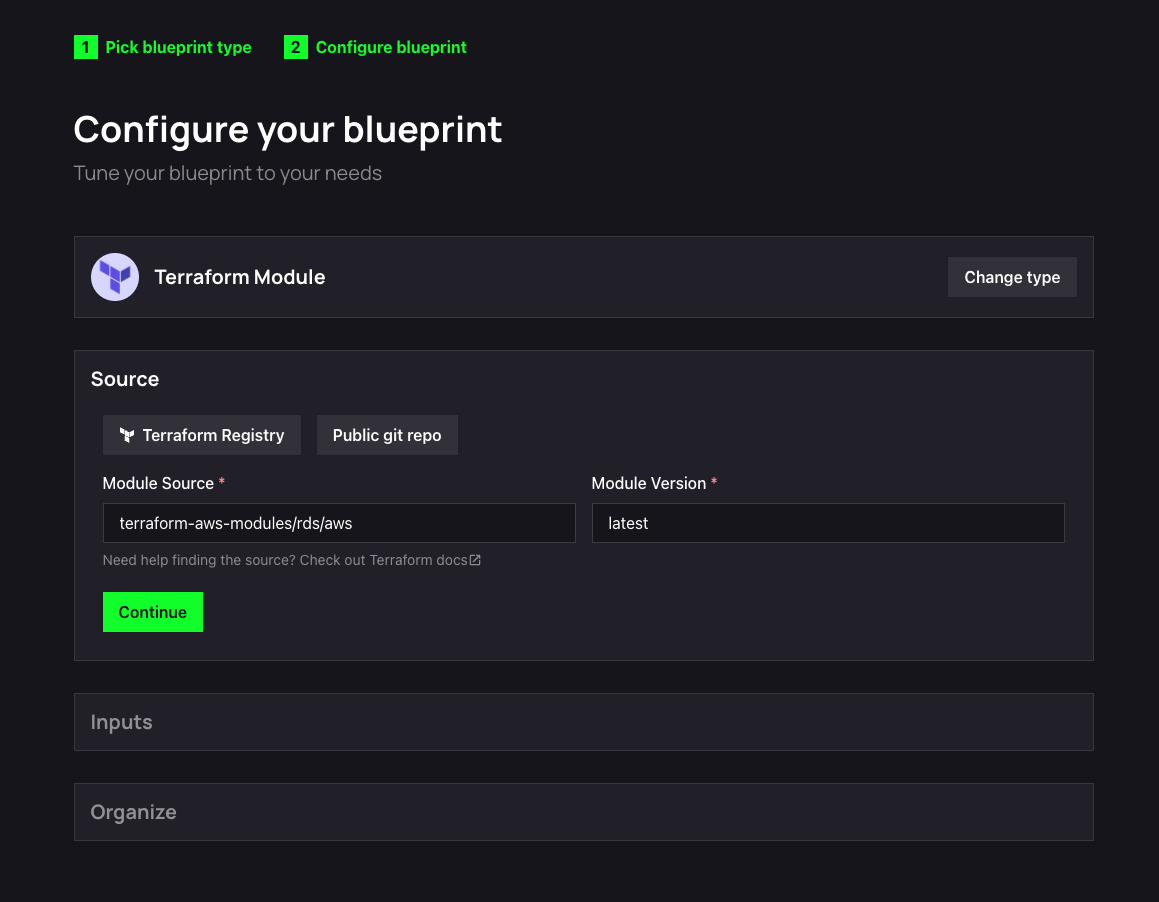Select the Configure blueprint step
The height and width of the screenshot is (902, 1159).
click(x=391, y=47)
